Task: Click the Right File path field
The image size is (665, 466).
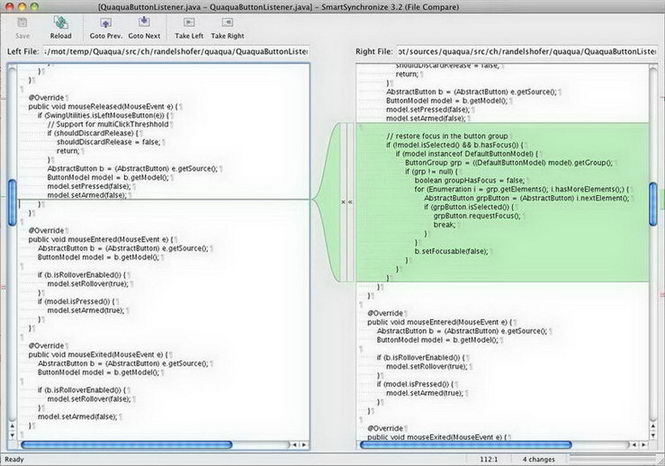Action: tap(520, 51)
